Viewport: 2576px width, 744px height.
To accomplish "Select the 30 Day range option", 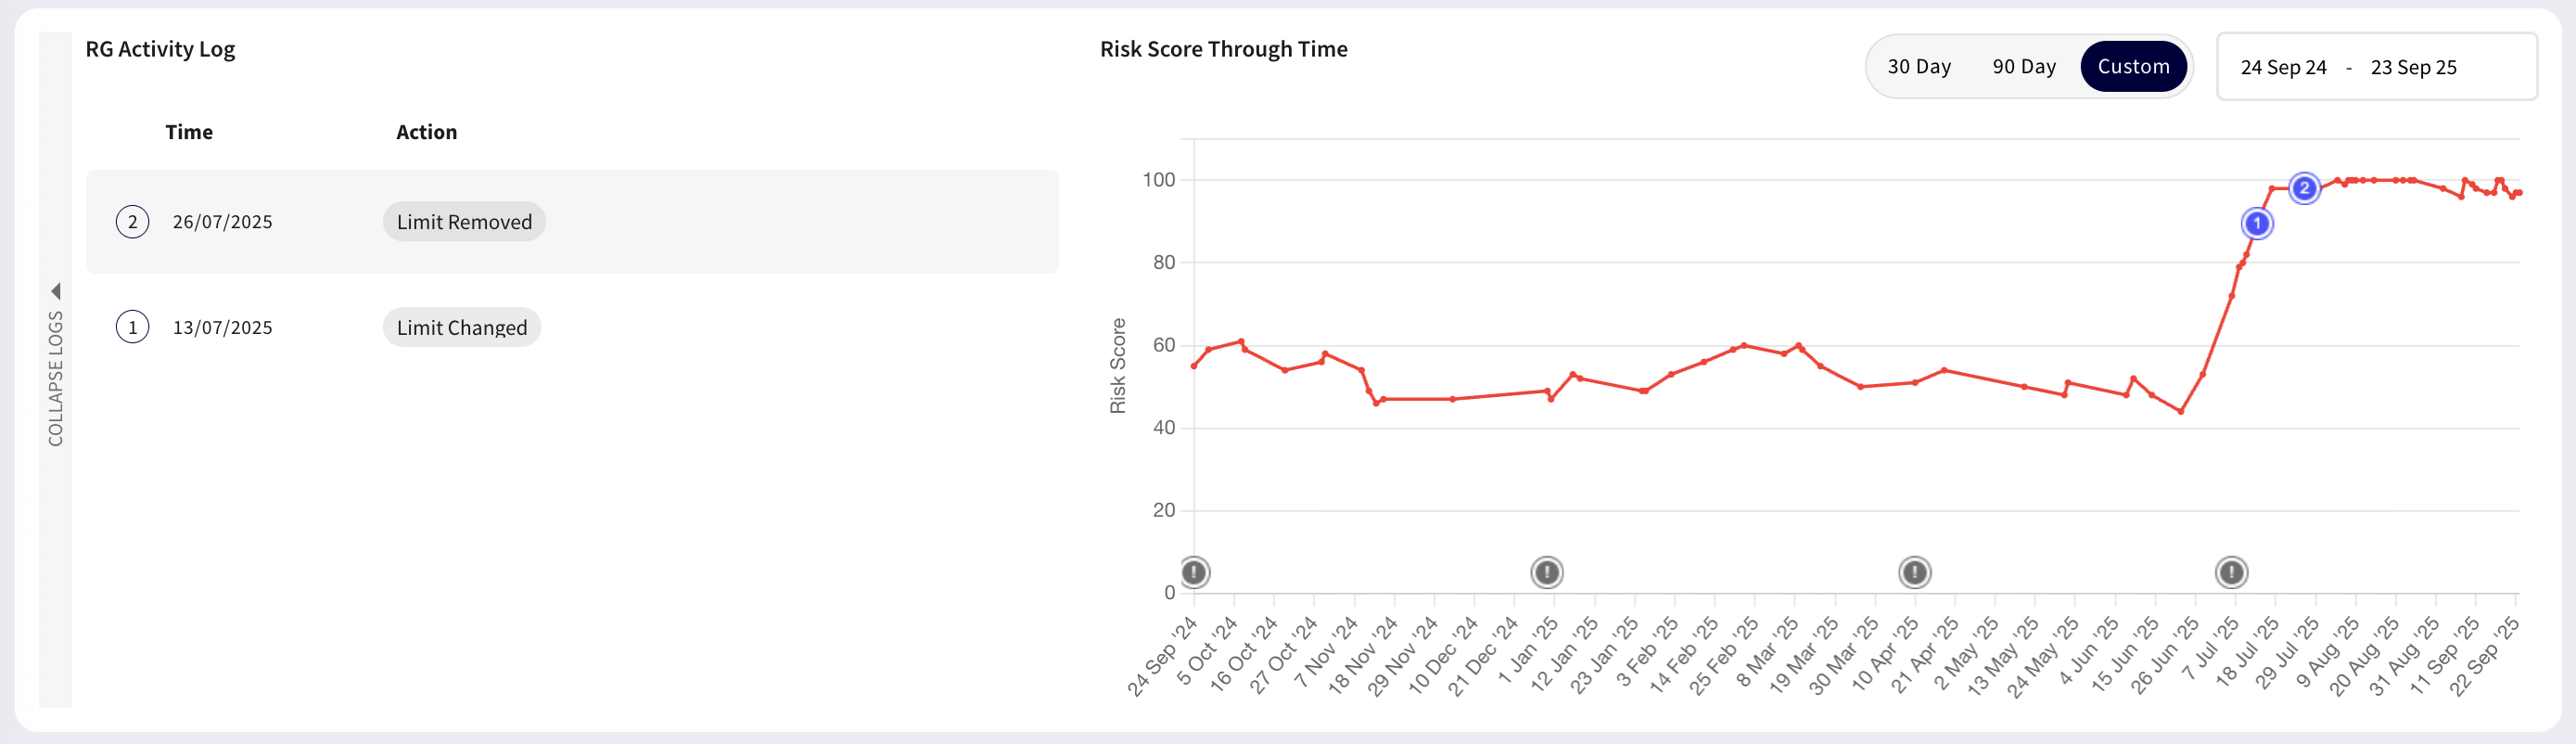I will [x=1919, y=67].
